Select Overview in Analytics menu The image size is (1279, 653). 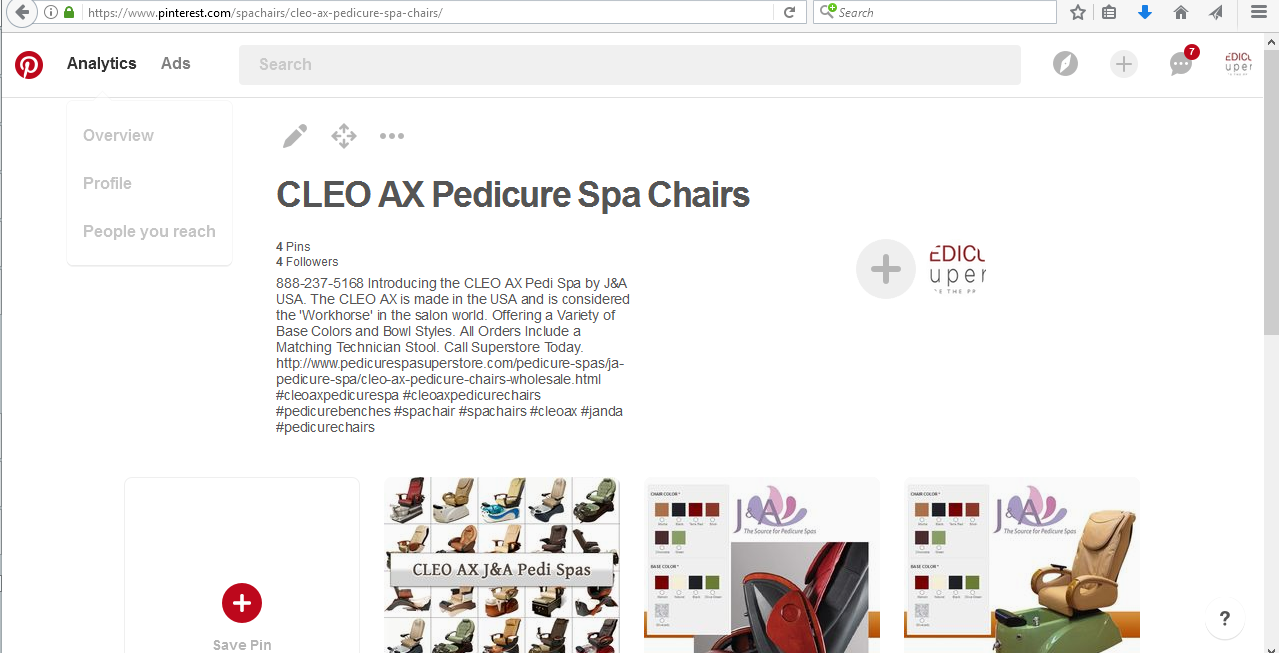pyautogui.click(x=118, y=135)
